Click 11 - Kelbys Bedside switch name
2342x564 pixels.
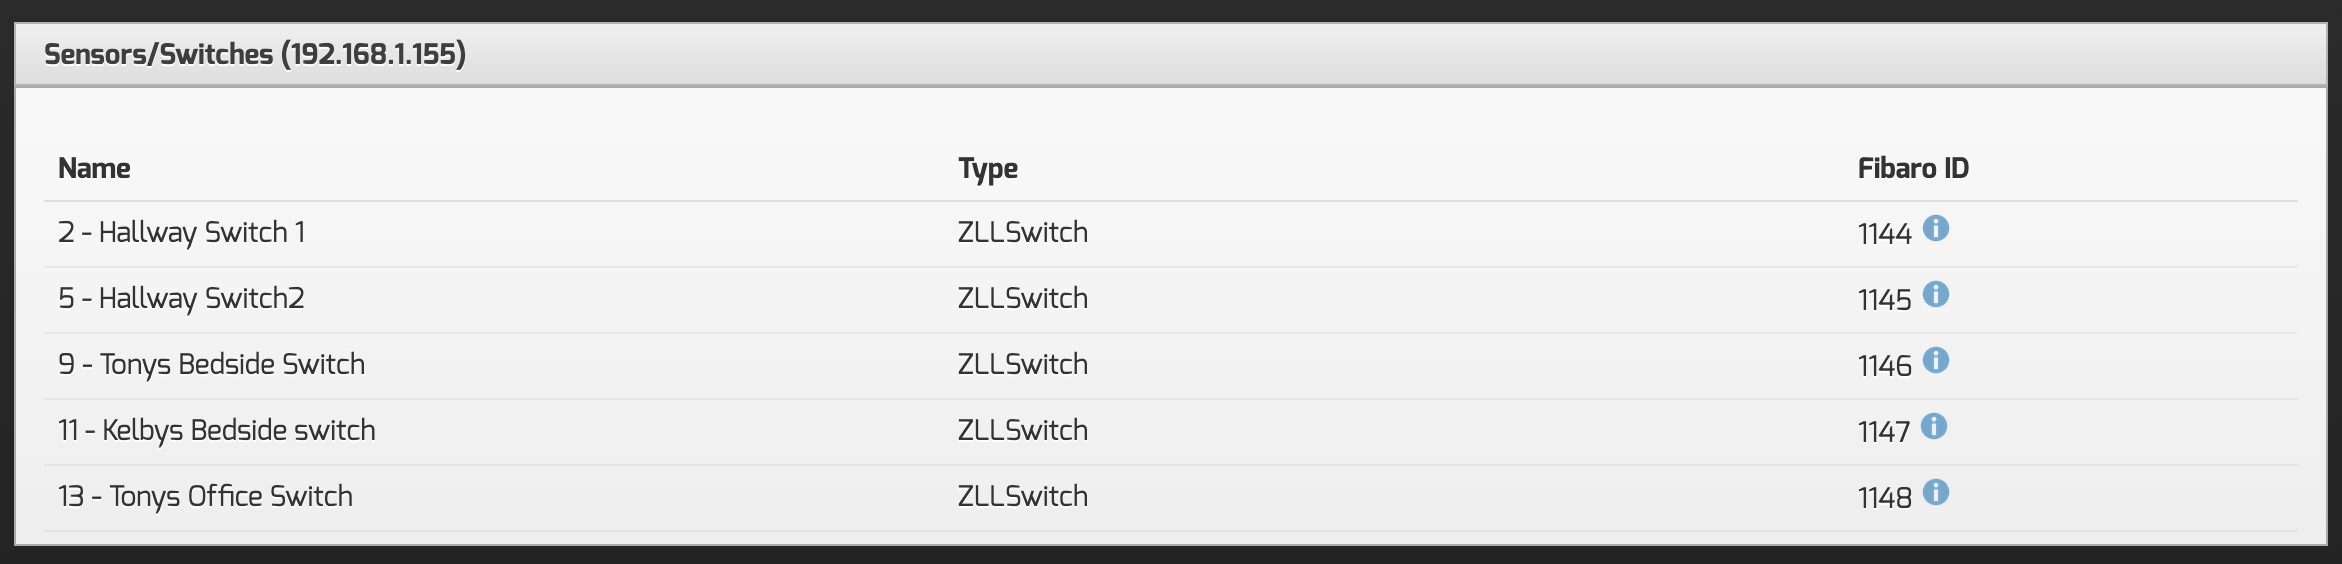pyautogui.click(x=217, y=431)
